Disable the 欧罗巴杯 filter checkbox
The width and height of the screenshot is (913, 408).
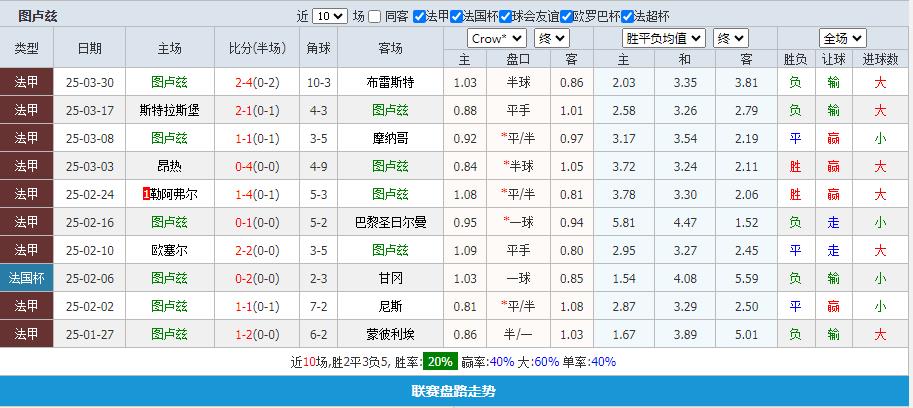(x=567, y=16)
